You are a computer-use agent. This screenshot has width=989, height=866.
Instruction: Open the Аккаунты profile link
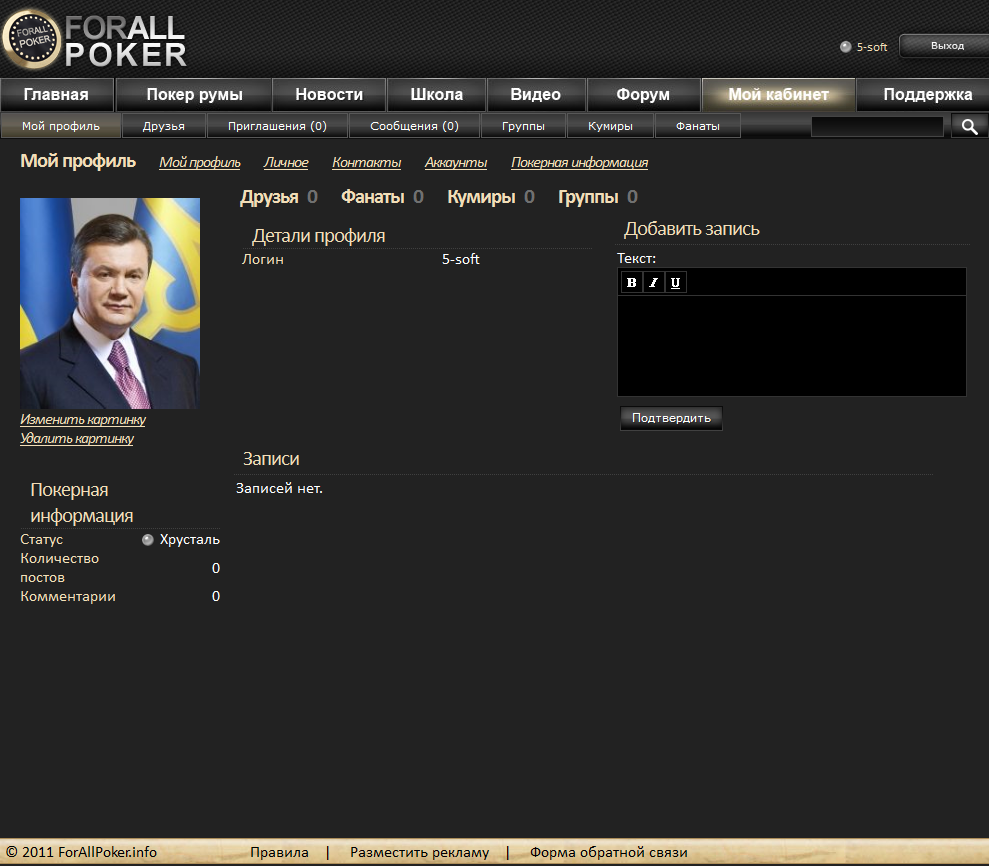[x=455, y=163]
